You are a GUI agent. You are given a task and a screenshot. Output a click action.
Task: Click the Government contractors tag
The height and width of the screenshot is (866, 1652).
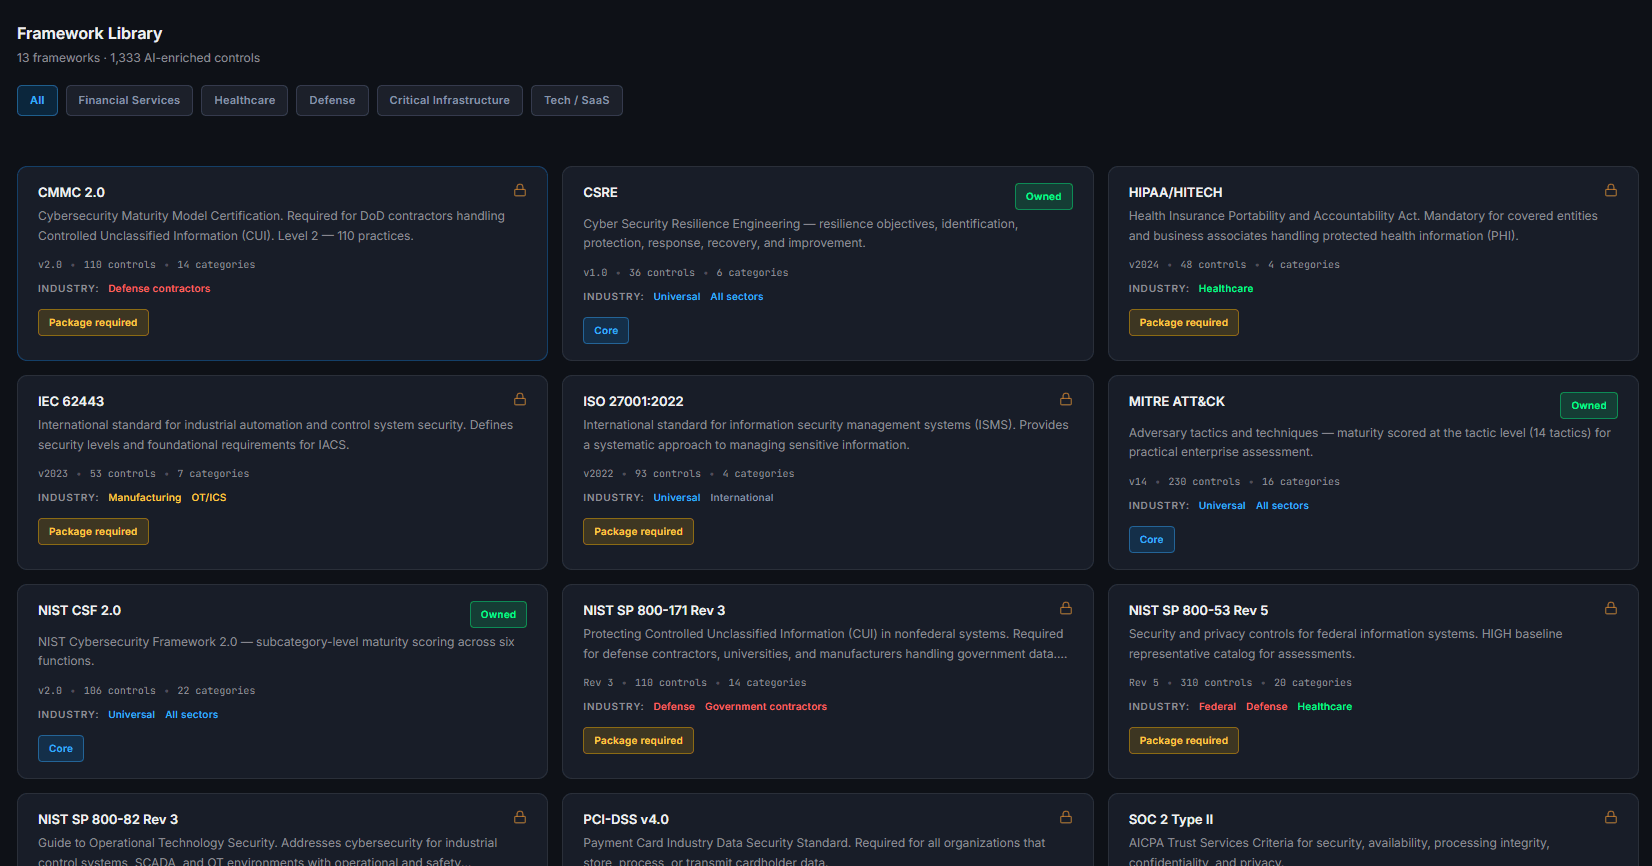point(766,706)
